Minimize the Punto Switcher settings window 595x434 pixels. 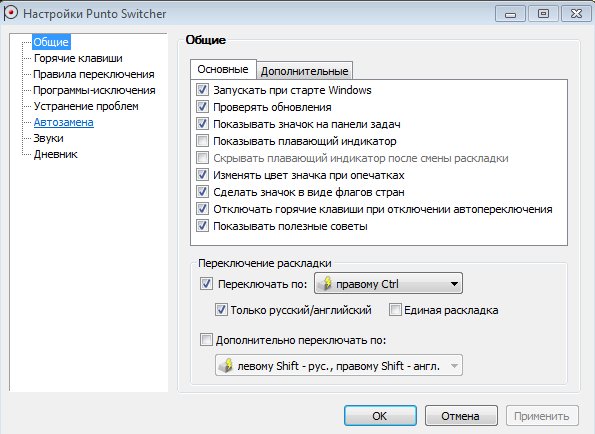click(510, 14)
